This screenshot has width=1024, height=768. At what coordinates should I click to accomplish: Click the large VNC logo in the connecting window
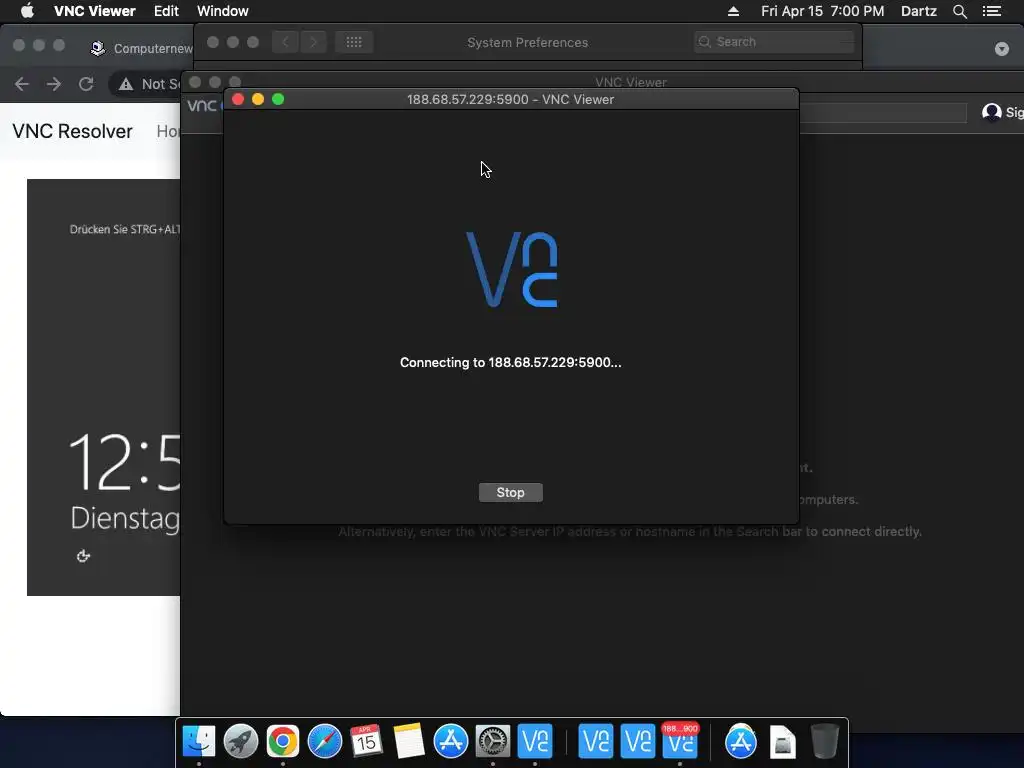[x=511, y=269]
